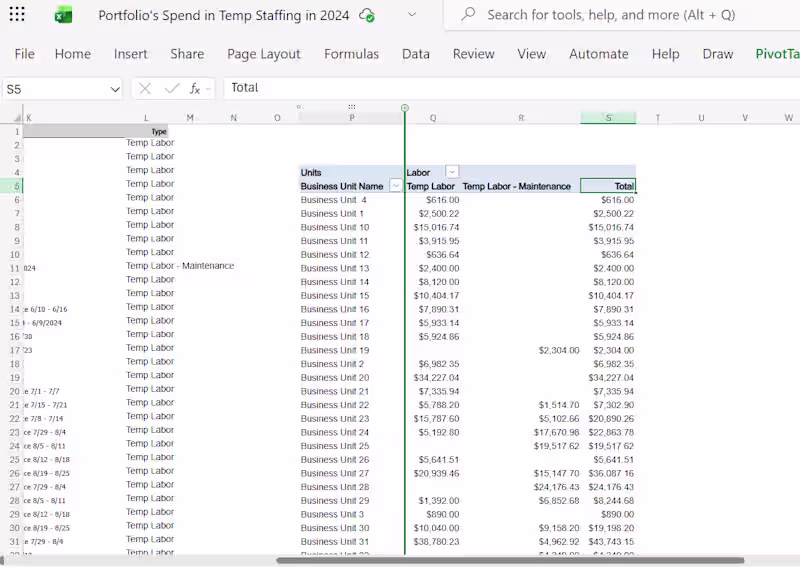Click the search box for tools and help
Viewport: 800px width, 567px height.
click(622, 15)
